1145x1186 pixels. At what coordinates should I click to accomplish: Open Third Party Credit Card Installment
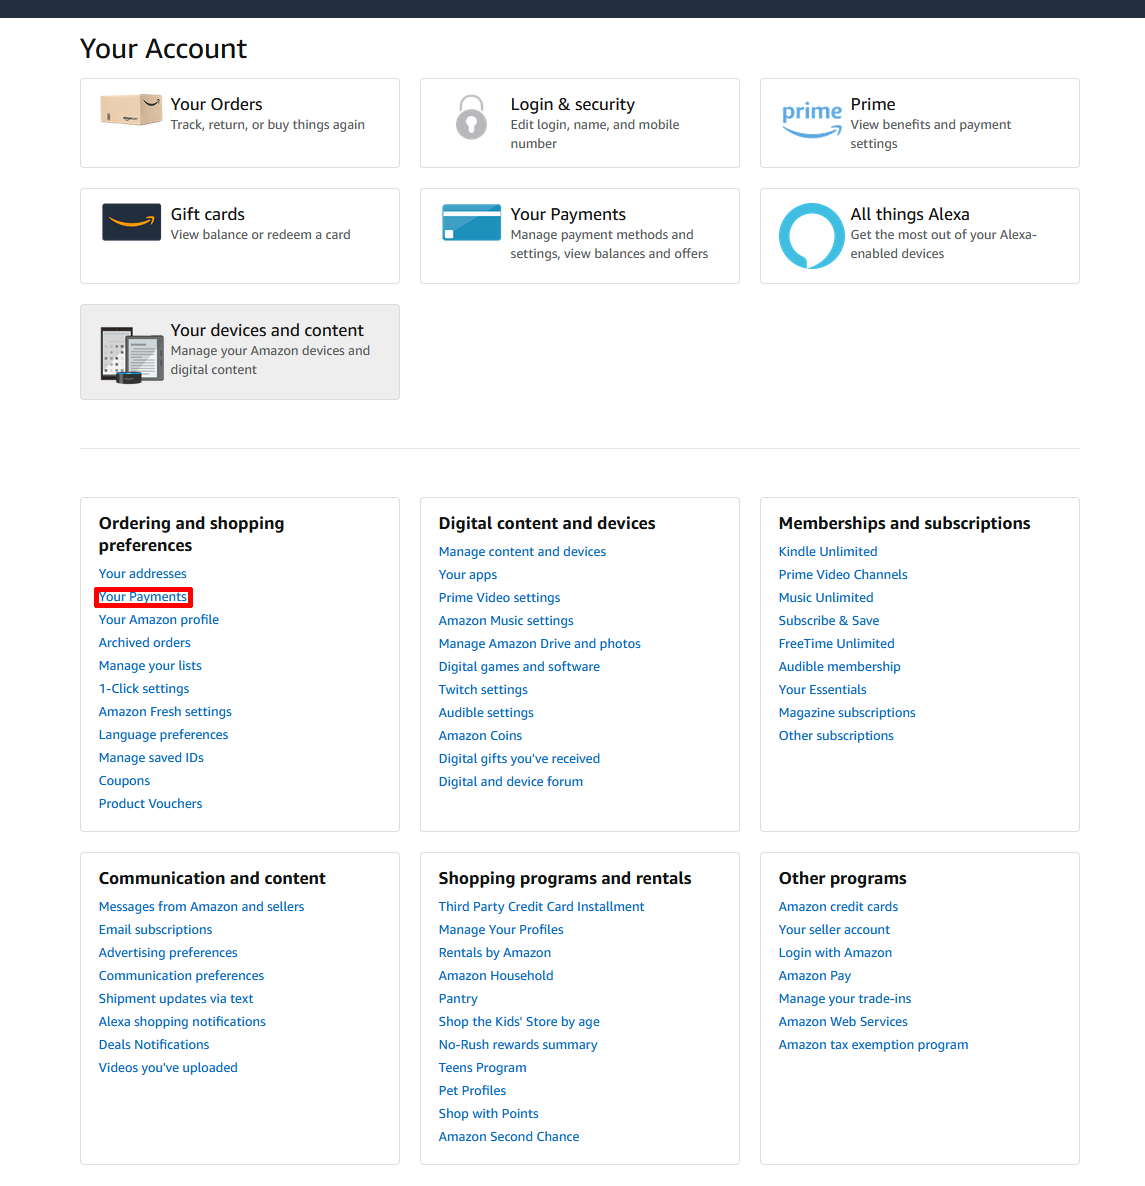click(x=541, y=906)
